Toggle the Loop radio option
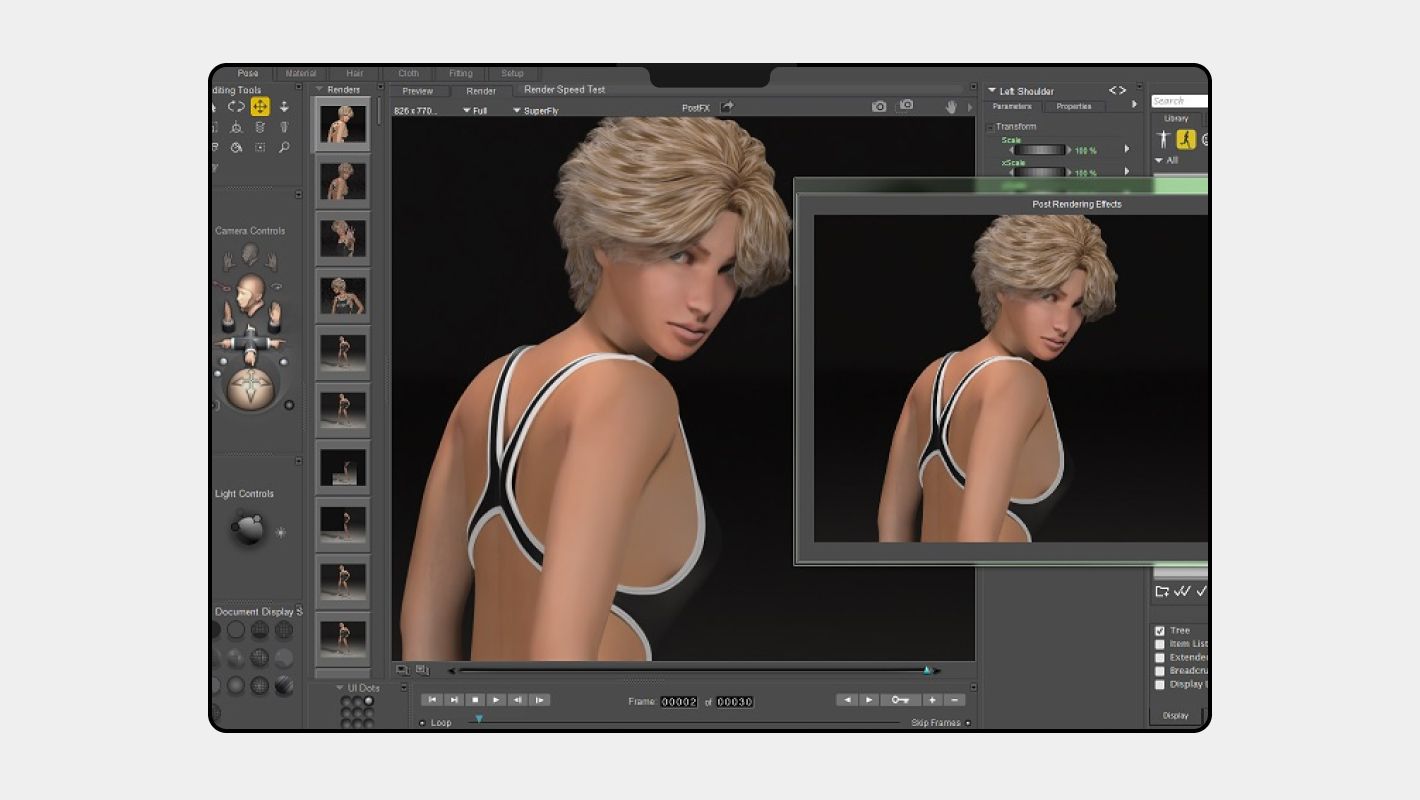This screenshot has width=1420, height=800. pos(422,723)
